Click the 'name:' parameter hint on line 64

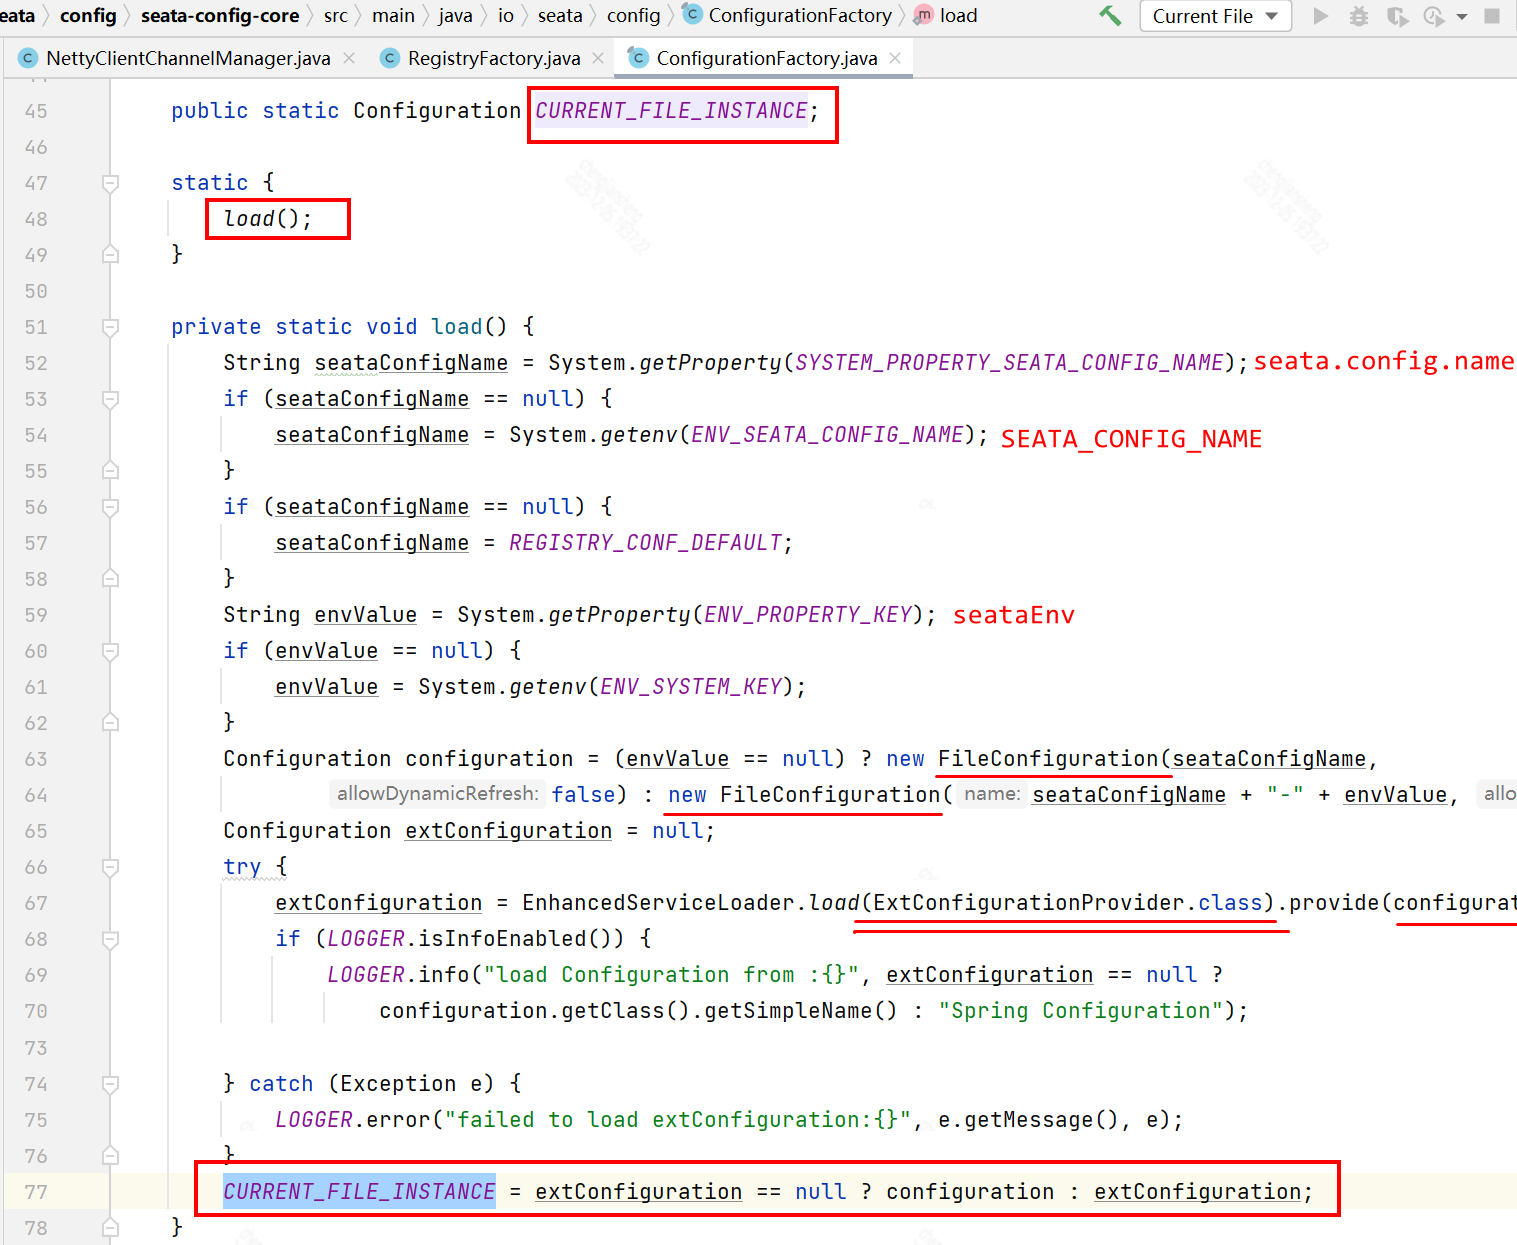tap(992, 794)
